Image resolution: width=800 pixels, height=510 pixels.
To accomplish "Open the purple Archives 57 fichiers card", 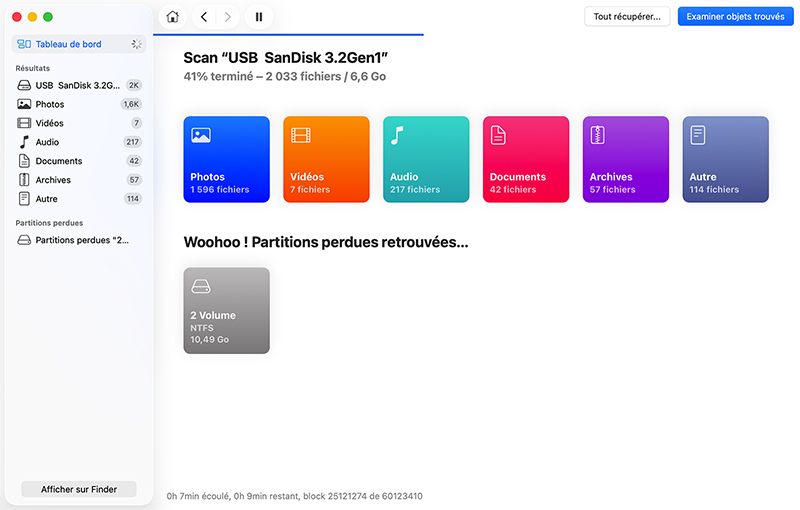I will coord(626,159).
